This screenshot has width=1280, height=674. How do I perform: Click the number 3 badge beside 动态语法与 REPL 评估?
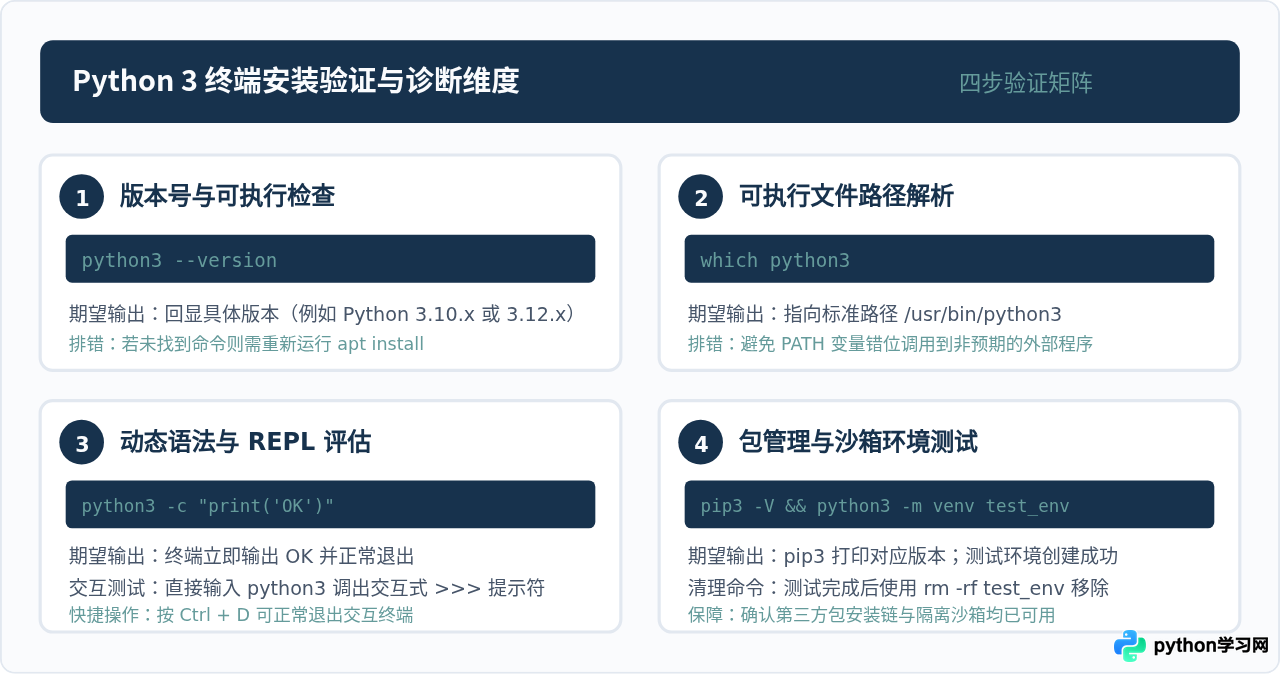(x=82, y=442)
